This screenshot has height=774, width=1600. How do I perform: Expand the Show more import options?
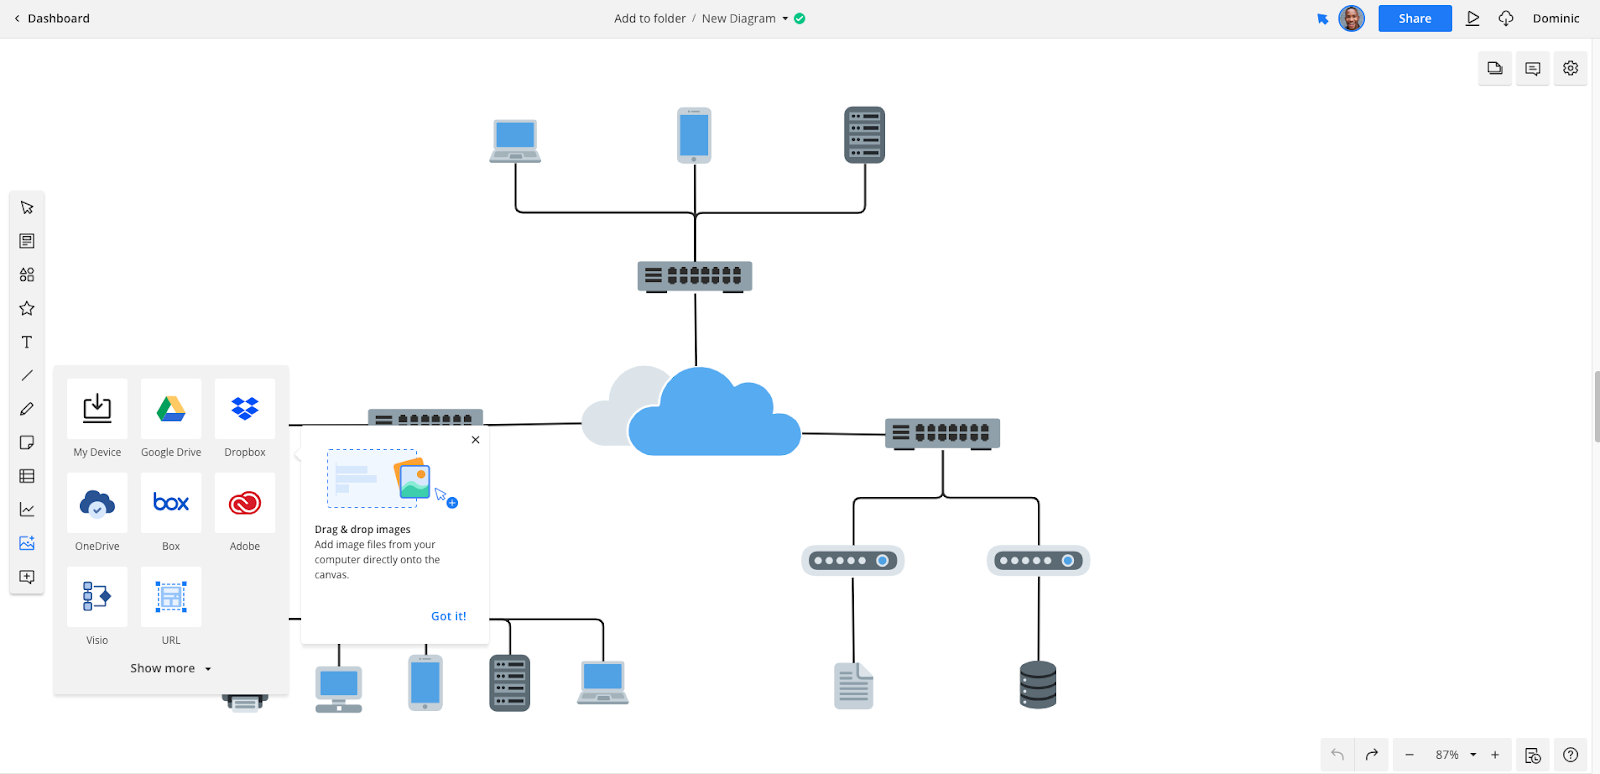coord(170,669)
